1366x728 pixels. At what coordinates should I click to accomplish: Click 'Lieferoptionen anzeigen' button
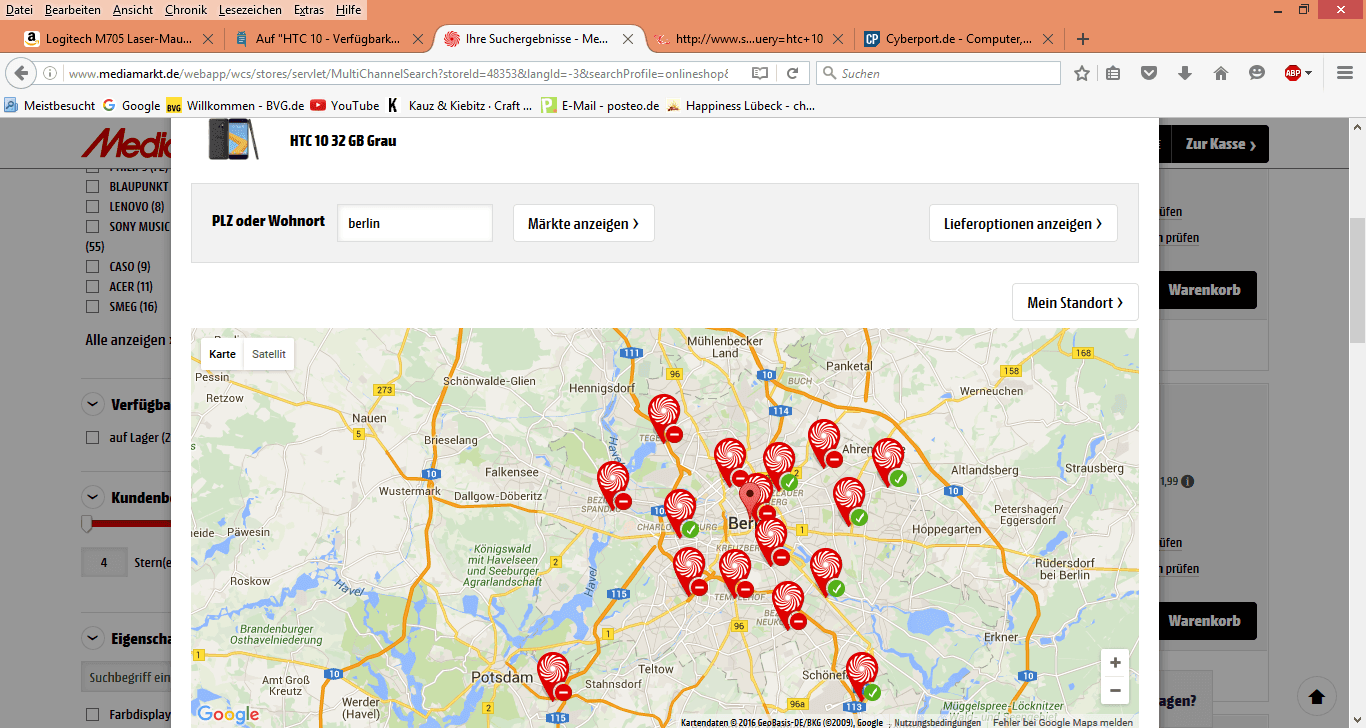coord(1023,223)
